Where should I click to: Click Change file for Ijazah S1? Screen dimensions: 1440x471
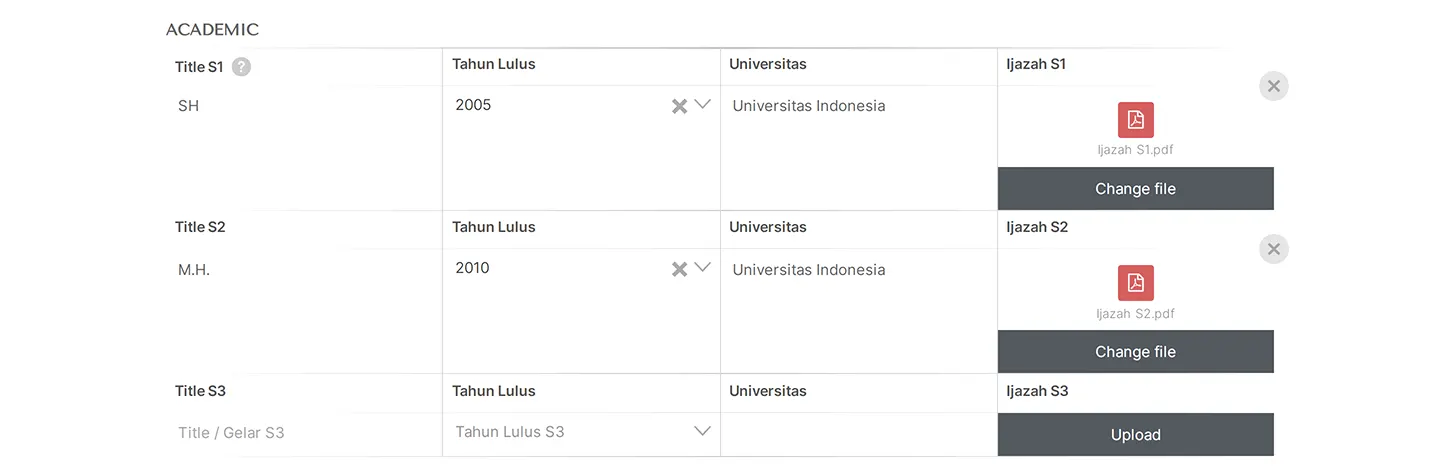pos(1135,188)
